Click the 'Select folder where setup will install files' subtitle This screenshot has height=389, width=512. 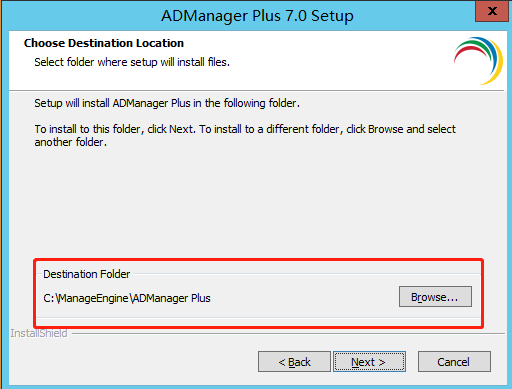(132, 62)
